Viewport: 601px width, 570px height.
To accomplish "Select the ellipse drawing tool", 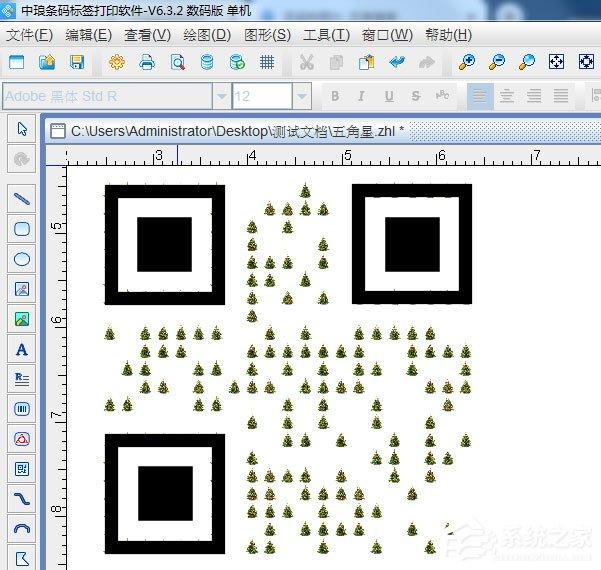I will 22,259.
